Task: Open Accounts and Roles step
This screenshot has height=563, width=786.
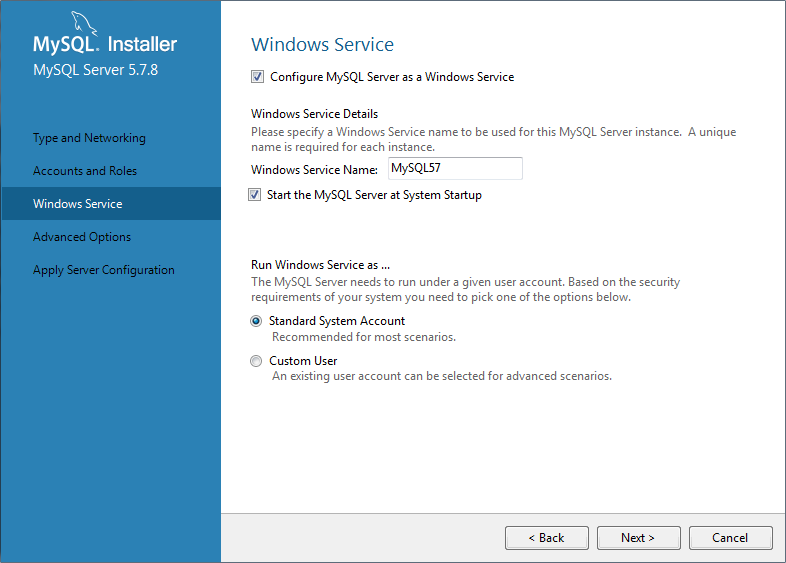Action: [x=85, y=171]
